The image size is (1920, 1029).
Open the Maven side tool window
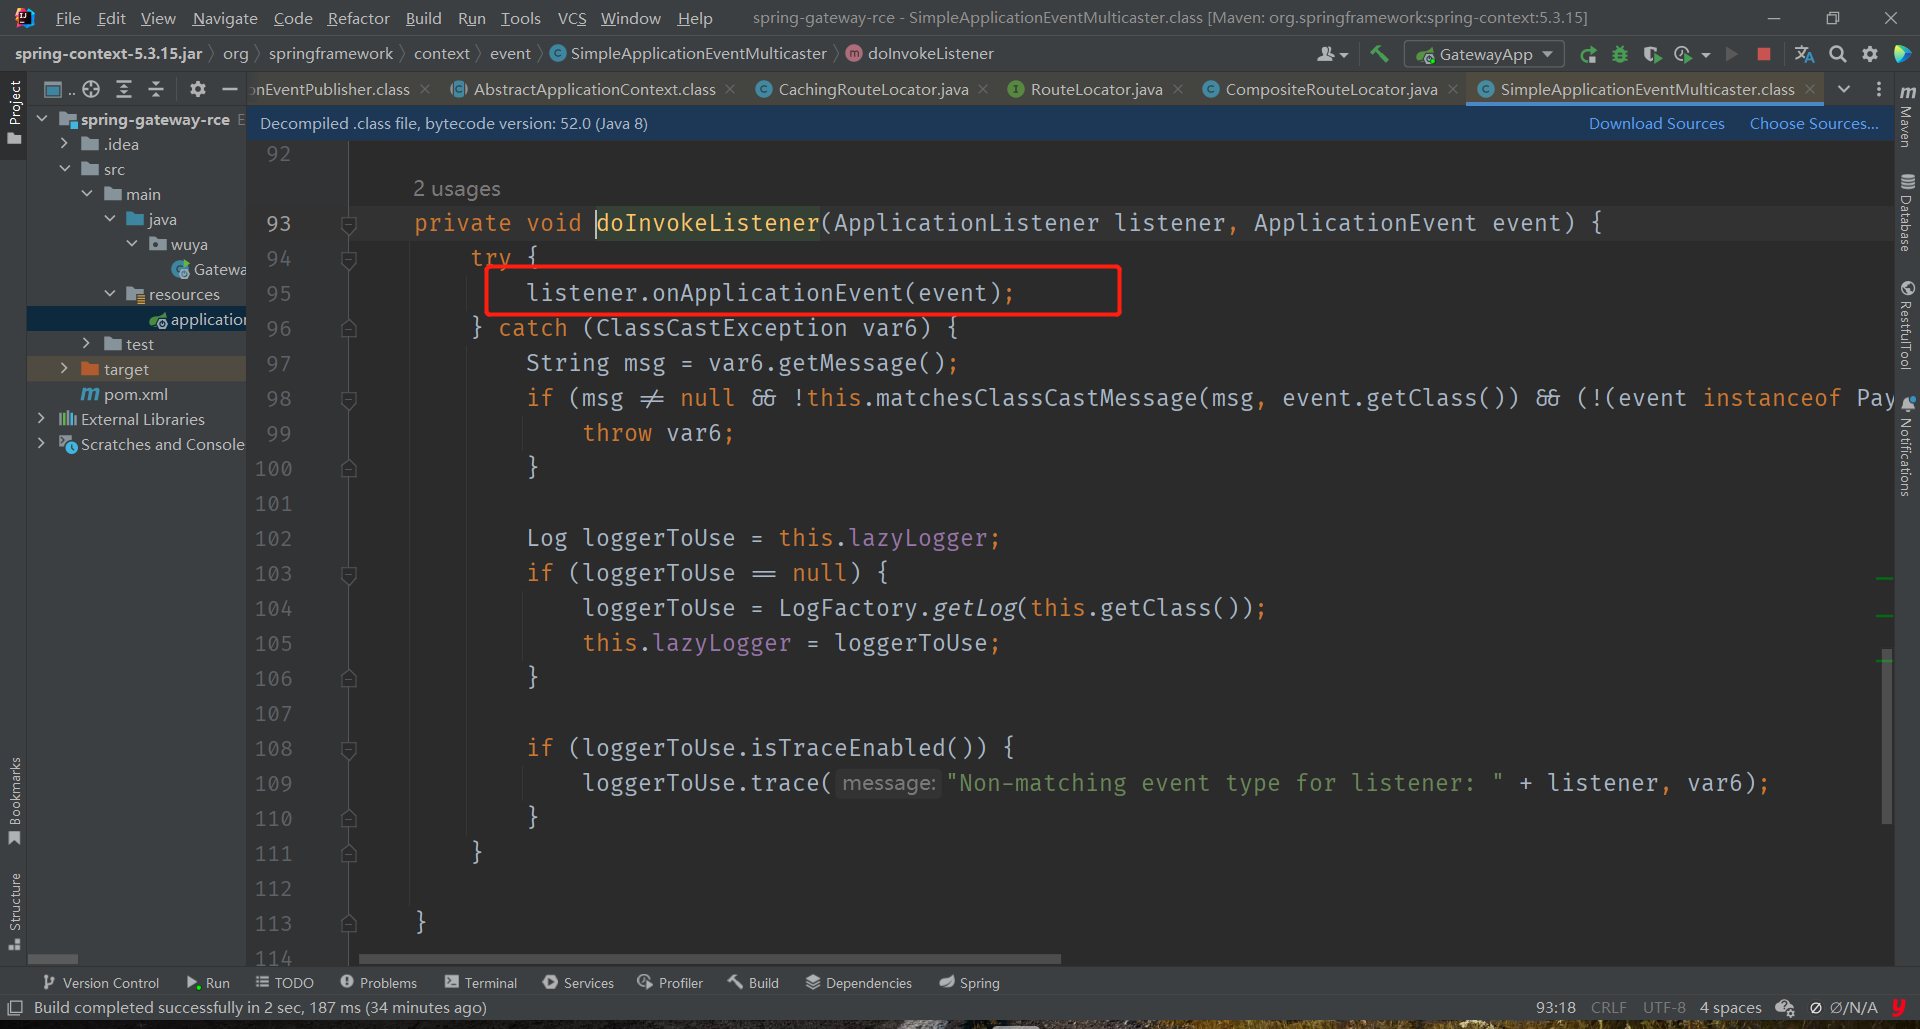pyautogui.click(x=1907, y=114)
